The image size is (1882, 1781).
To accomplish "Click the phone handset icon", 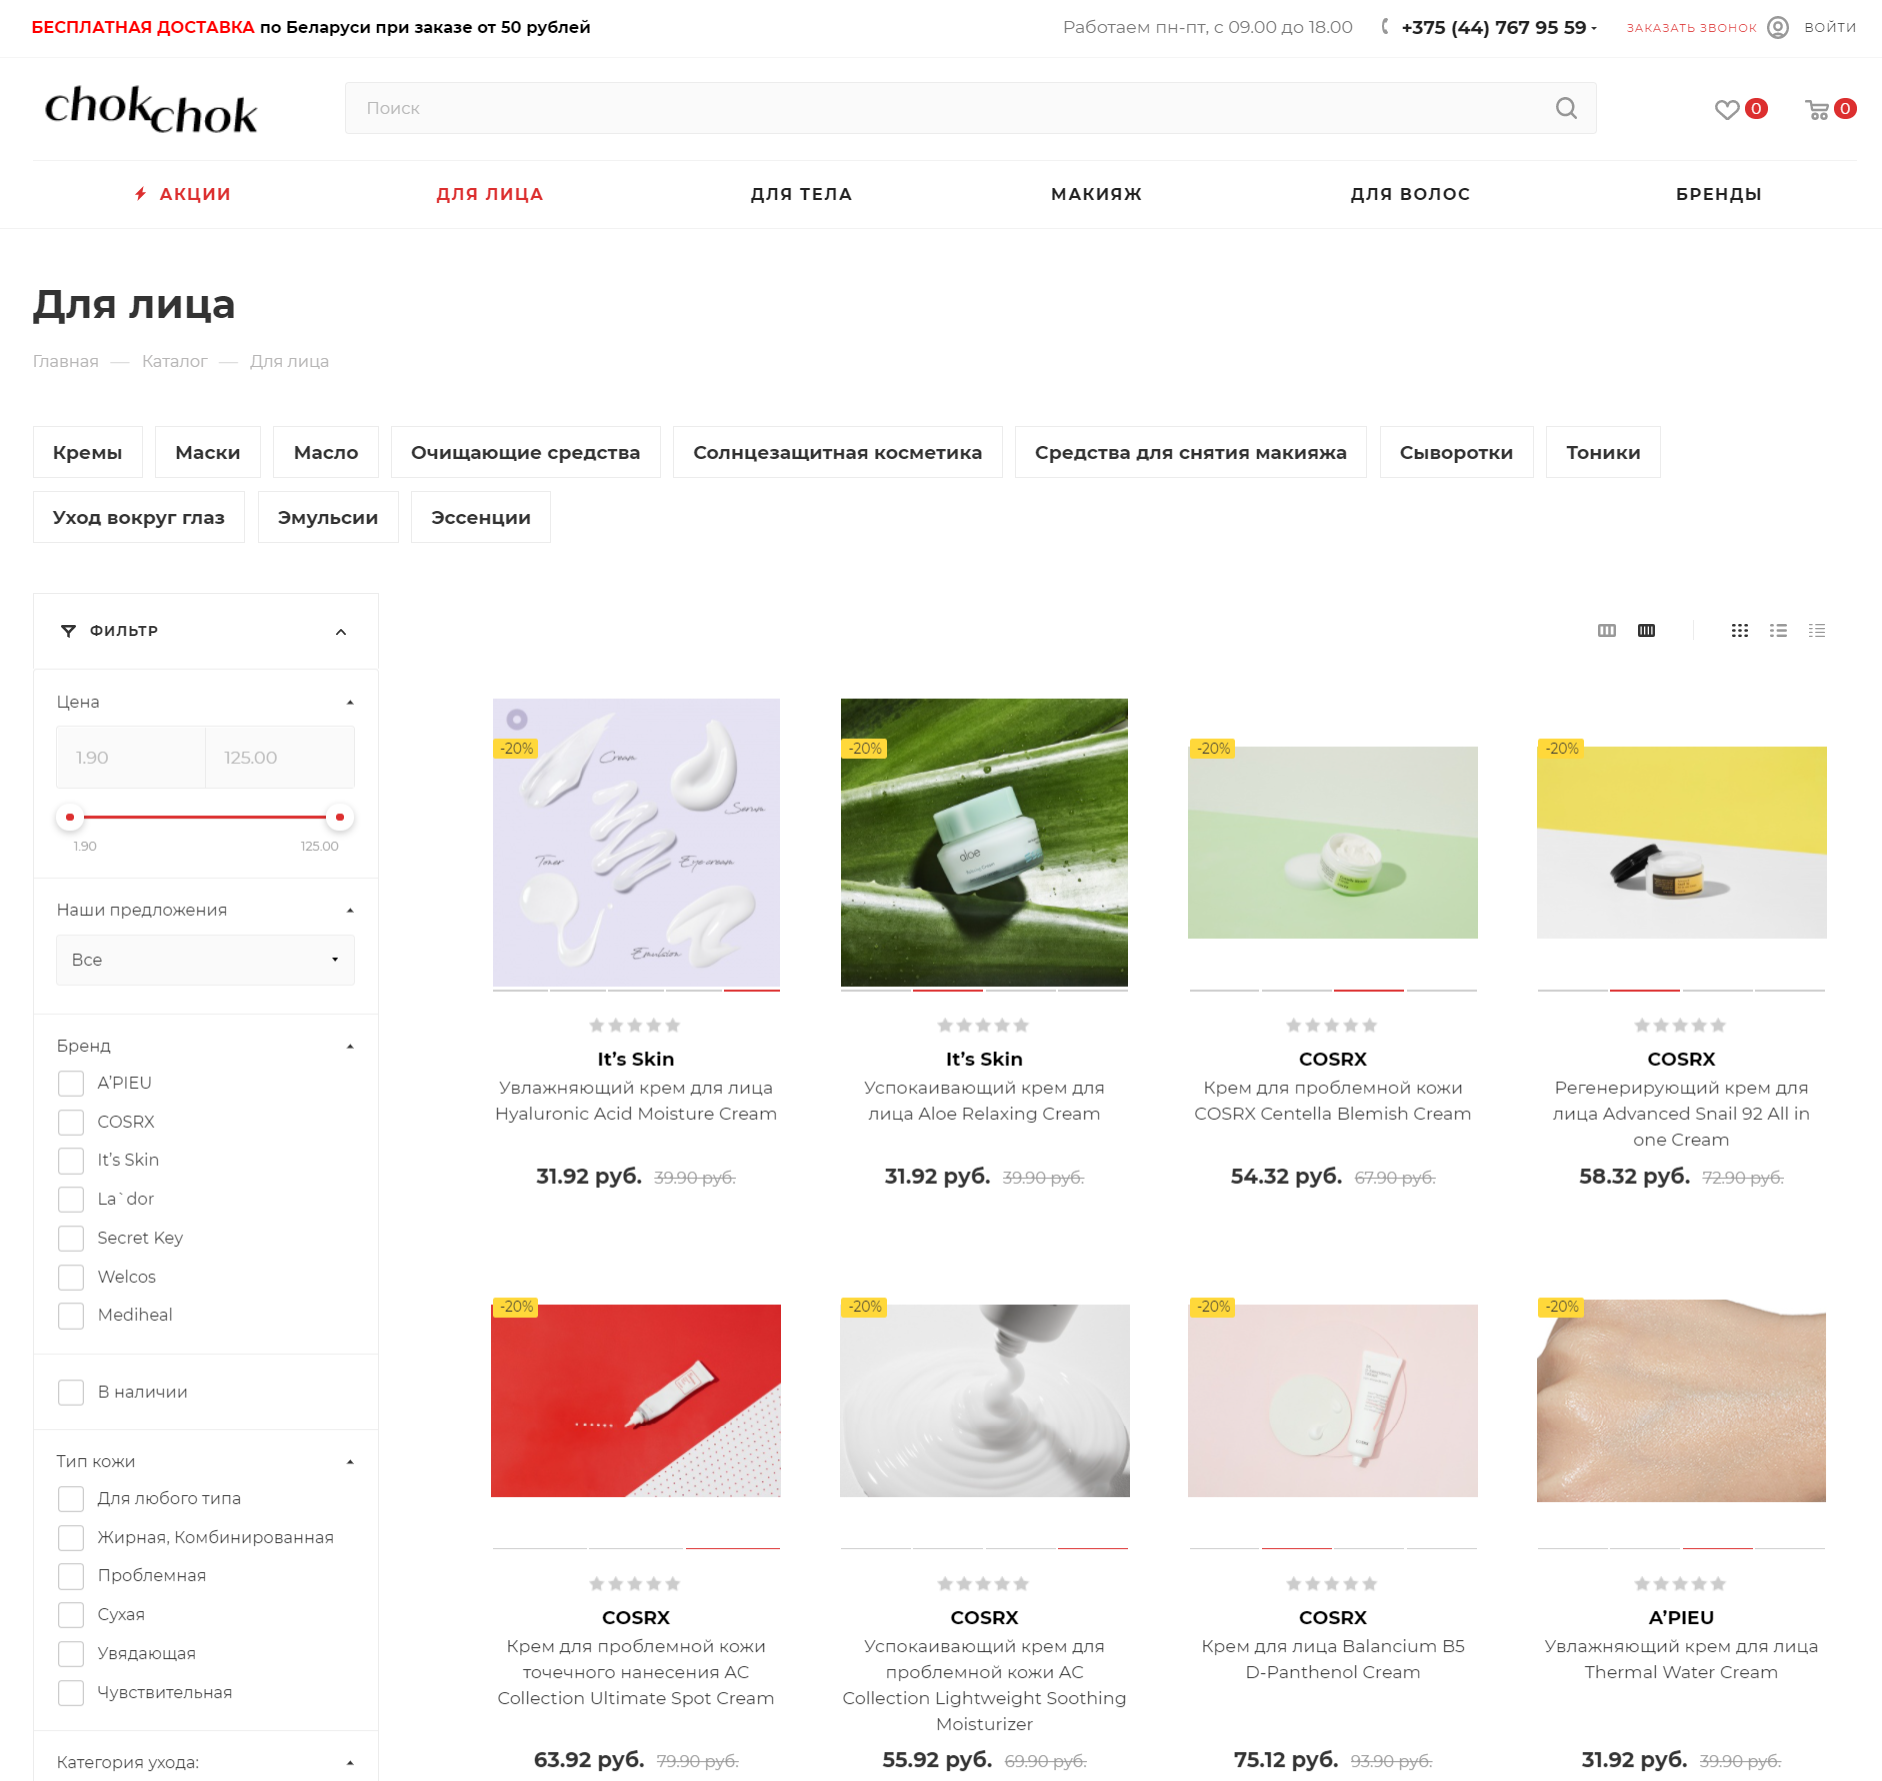I will coord(1385,27).
